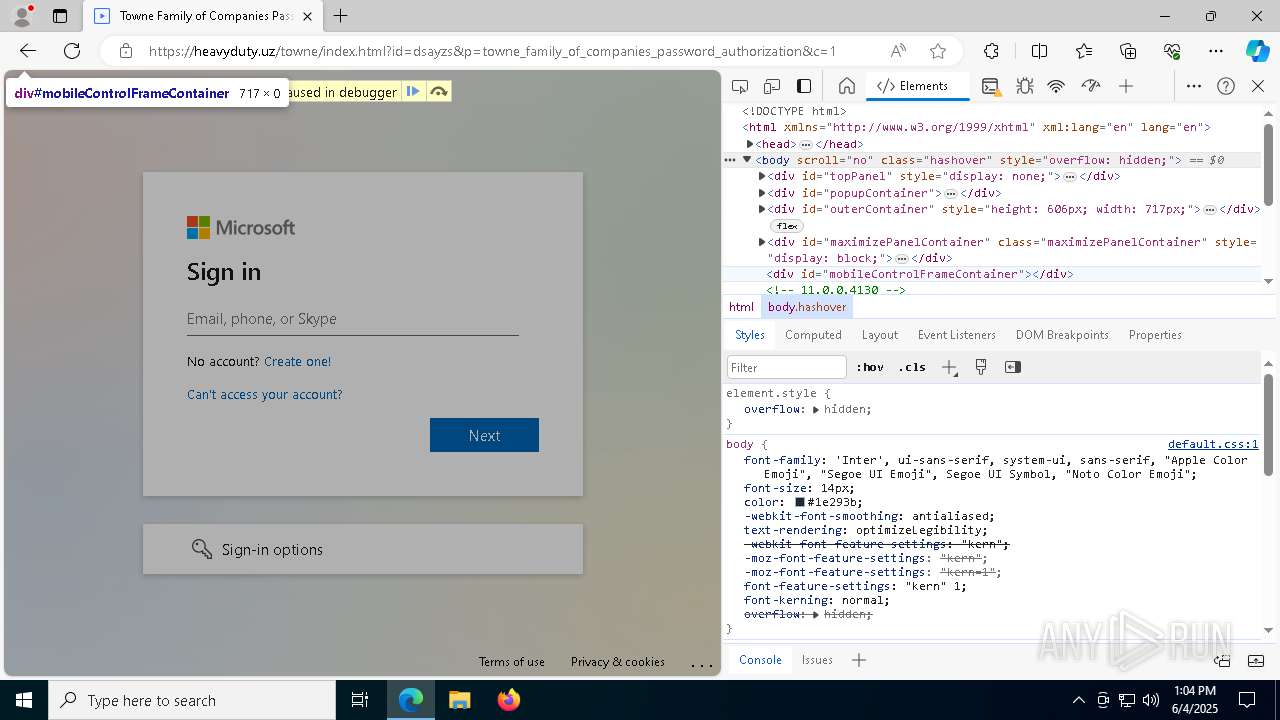This screenshot has height=720, width=1280.
Task: Step over next function call in overlay
Action: [x=439, y=92]
